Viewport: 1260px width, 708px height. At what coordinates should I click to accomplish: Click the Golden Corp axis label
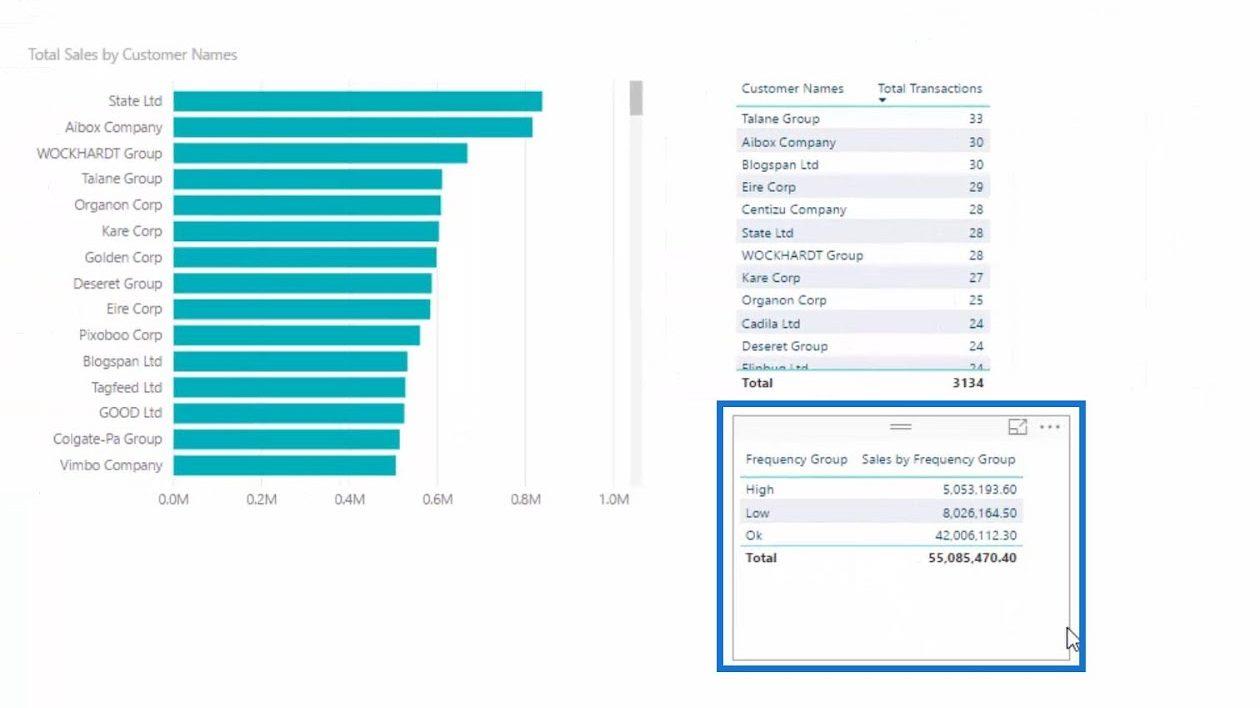[123, 257]
